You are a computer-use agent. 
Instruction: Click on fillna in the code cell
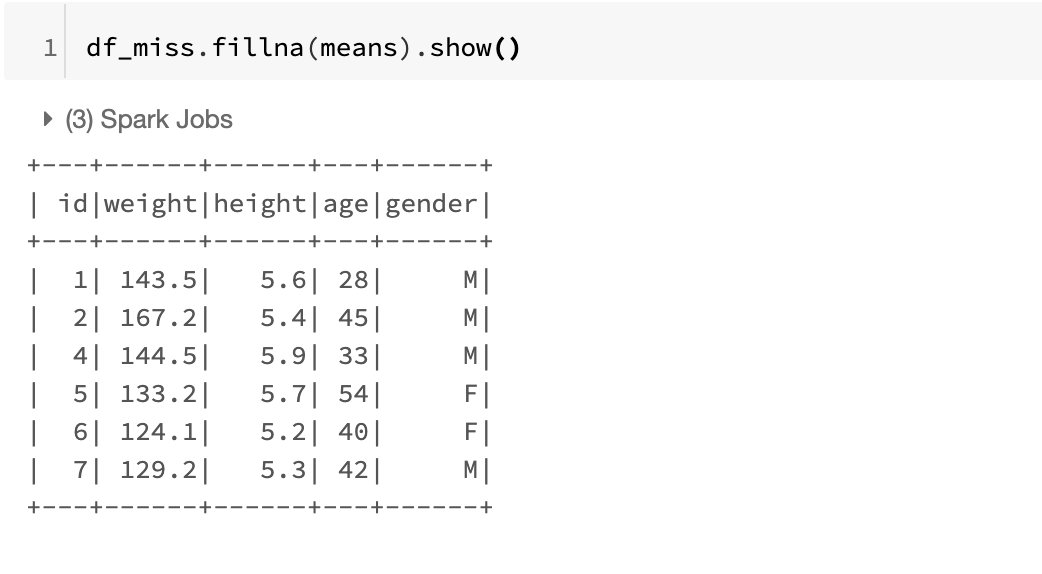click(x=258, y=48)
